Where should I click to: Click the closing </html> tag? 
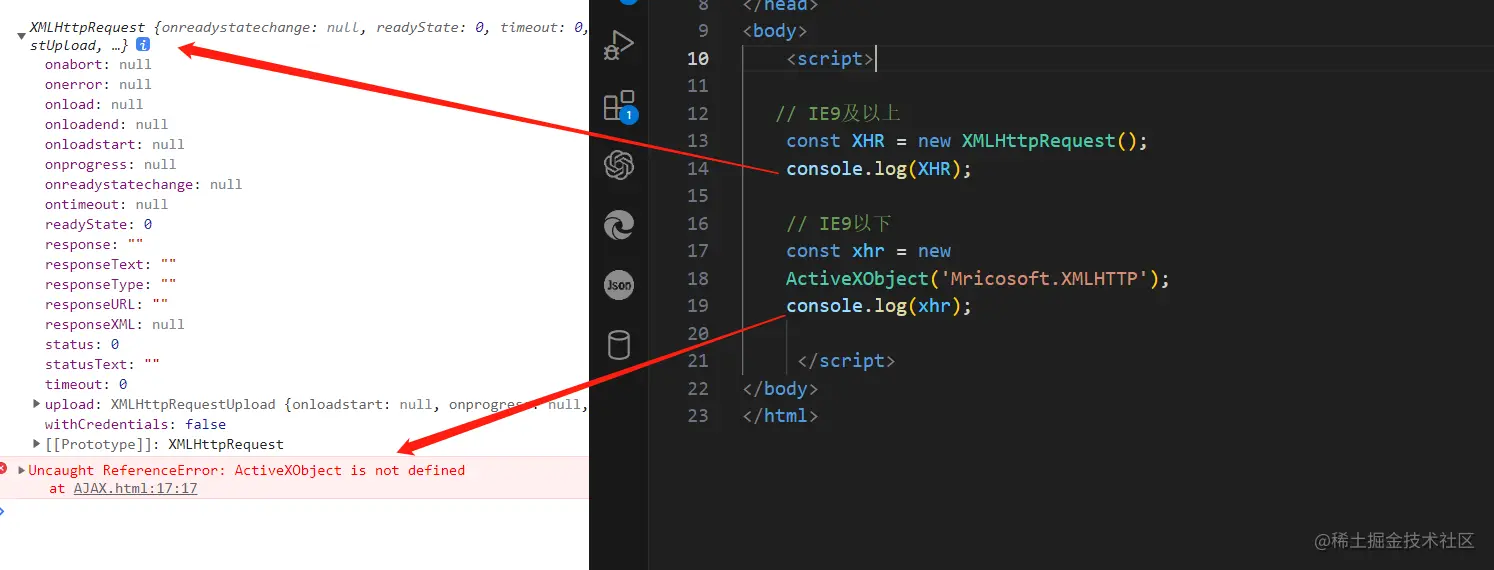780,415
